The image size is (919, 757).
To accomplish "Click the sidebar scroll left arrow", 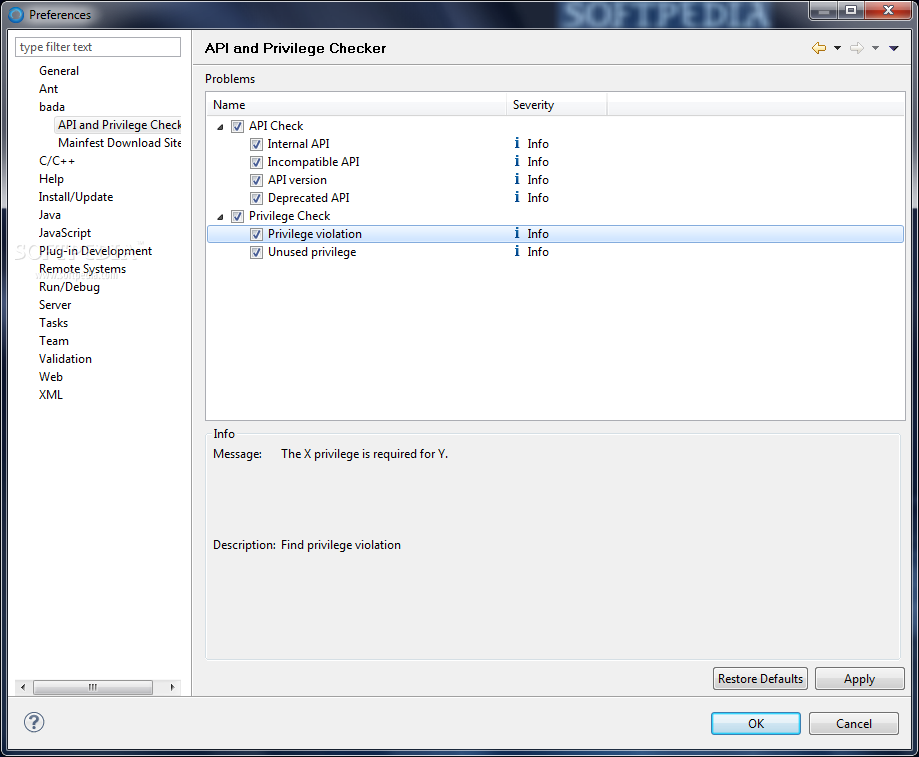I will [x=23, y=687].
